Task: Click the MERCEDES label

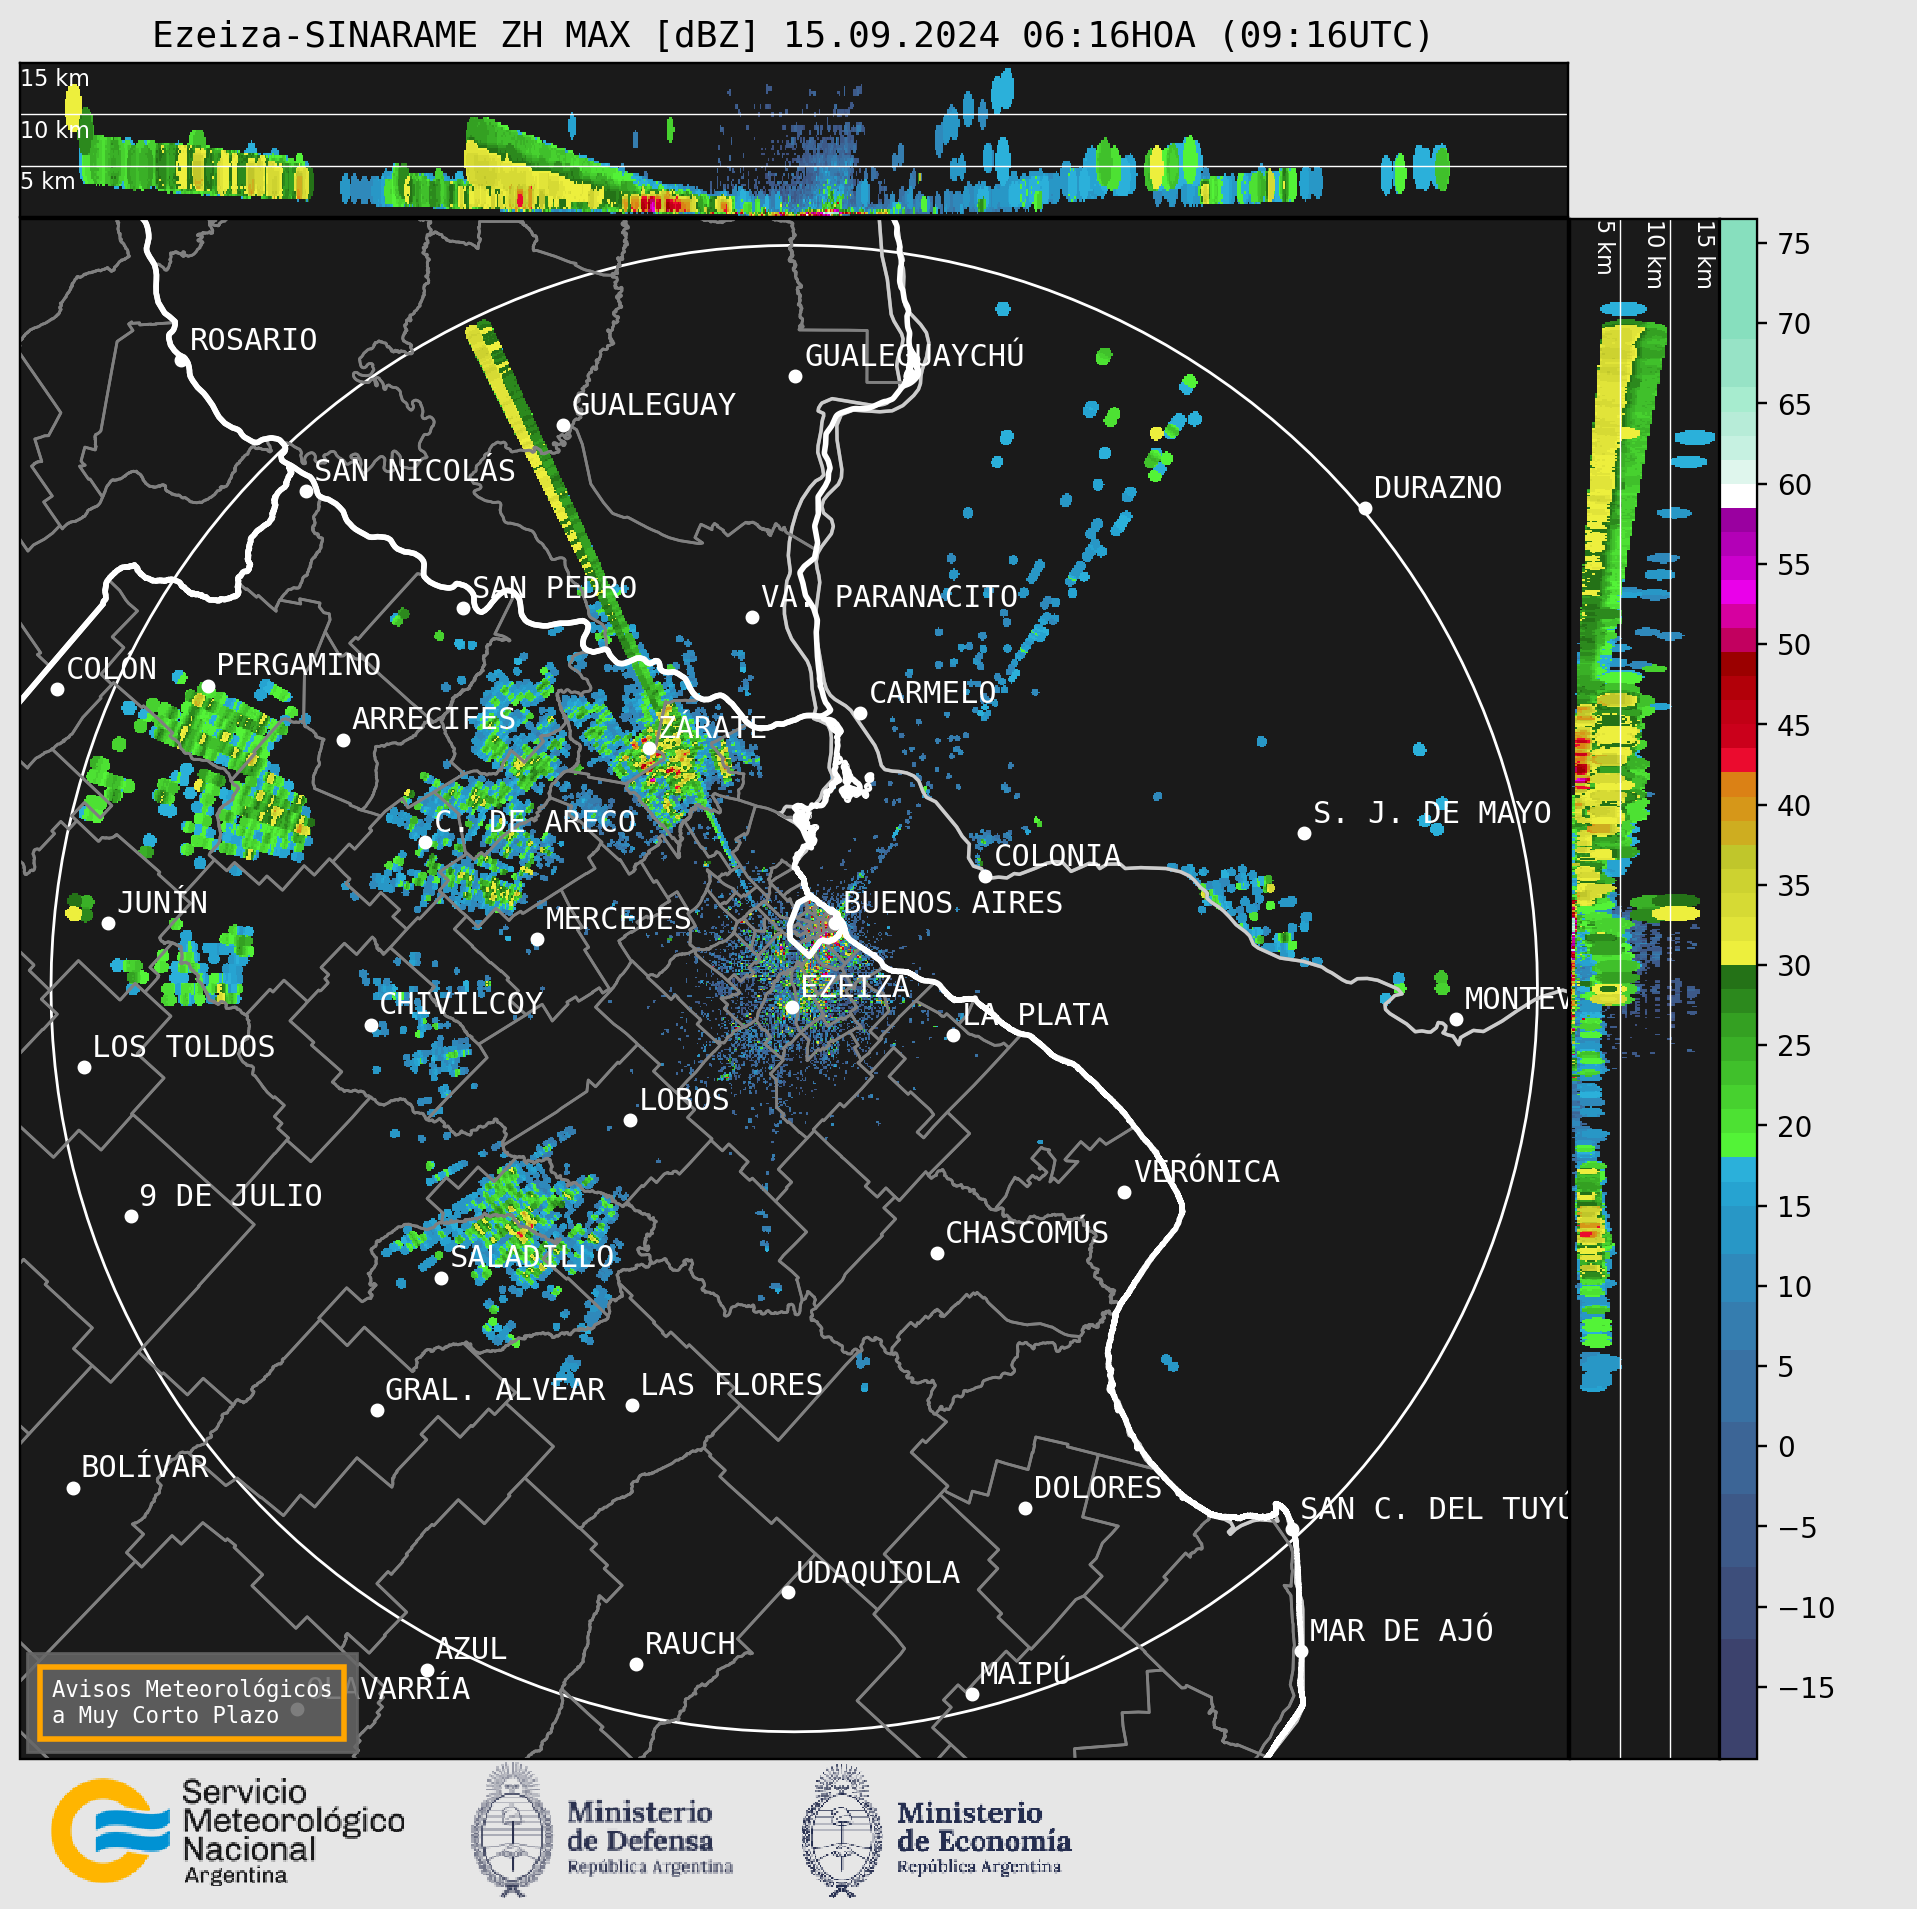Action: pos(618,919)
